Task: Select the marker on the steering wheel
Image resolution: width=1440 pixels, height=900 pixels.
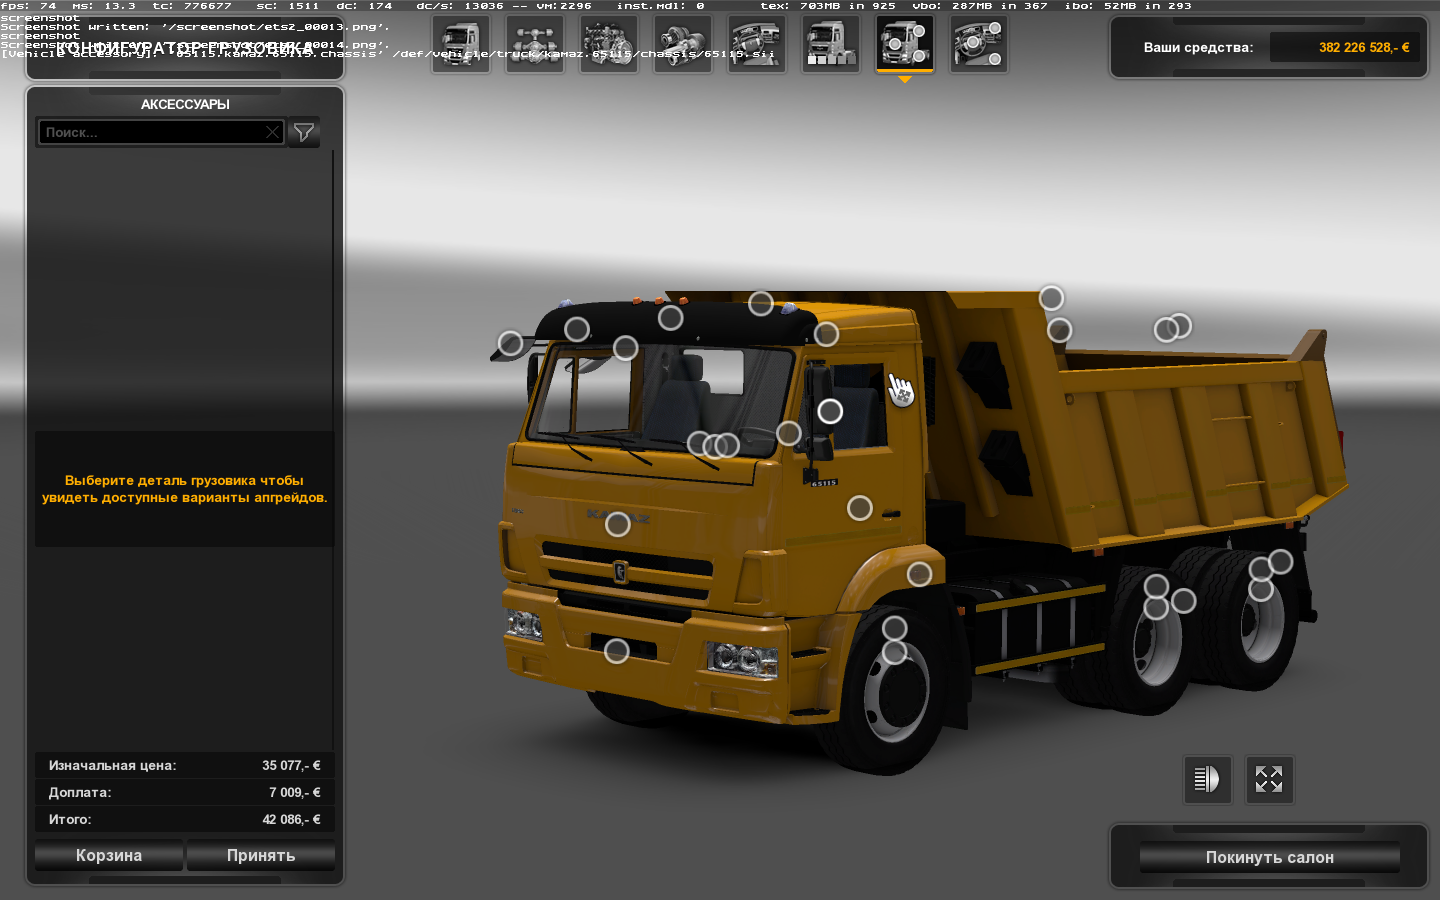Action: [789, 433]
